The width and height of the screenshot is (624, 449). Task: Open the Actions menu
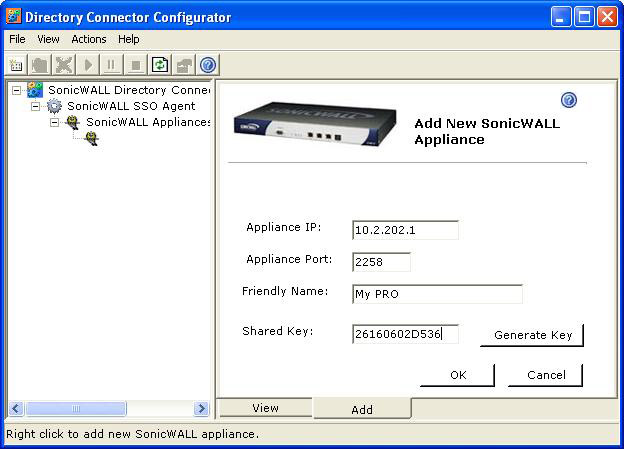[x=89, y=39]
